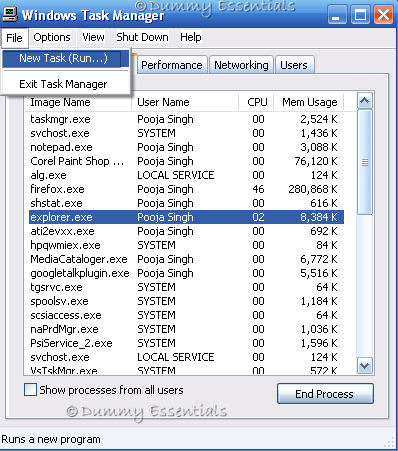The width and height of the screenshot is (398, 451).
Task: Click explorer.exe memory value 8,384 K
Action: pyautogui.click(x=319, y=217)
